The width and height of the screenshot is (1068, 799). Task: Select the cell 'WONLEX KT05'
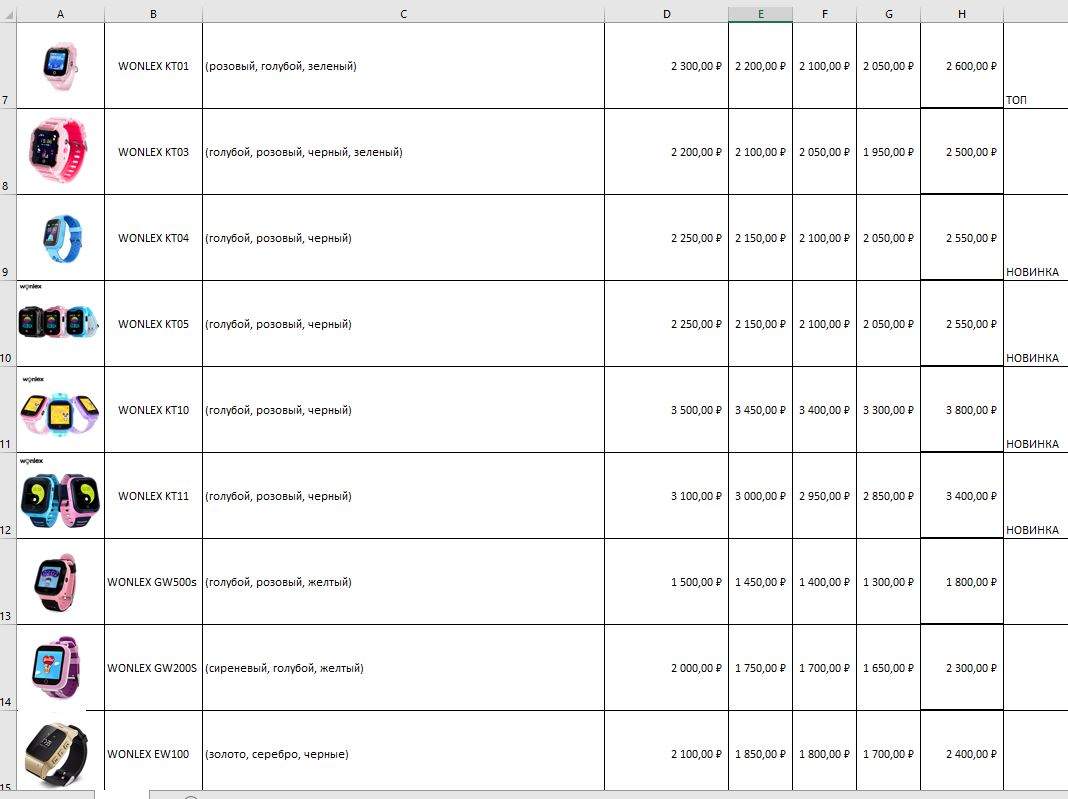tap(153, 324)
